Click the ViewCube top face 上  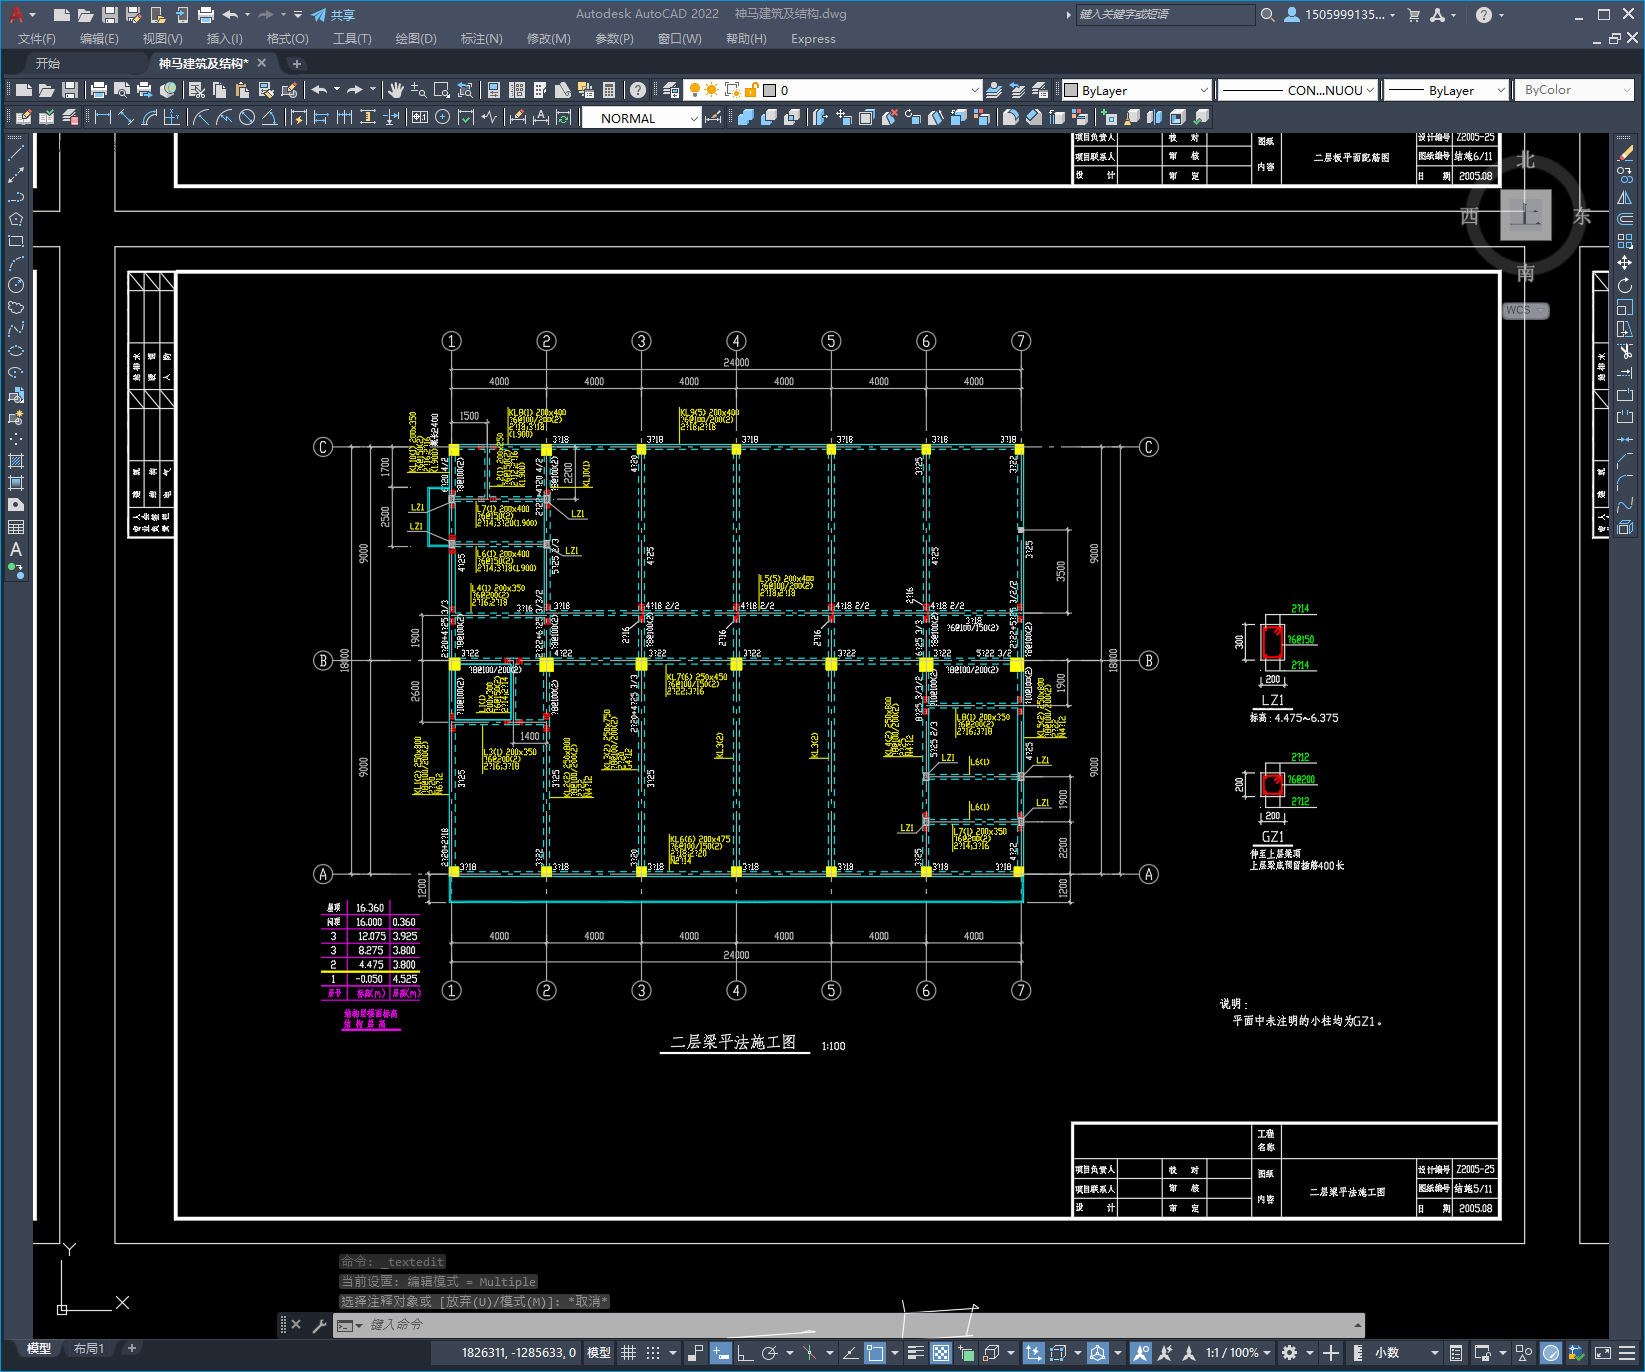1526,215
